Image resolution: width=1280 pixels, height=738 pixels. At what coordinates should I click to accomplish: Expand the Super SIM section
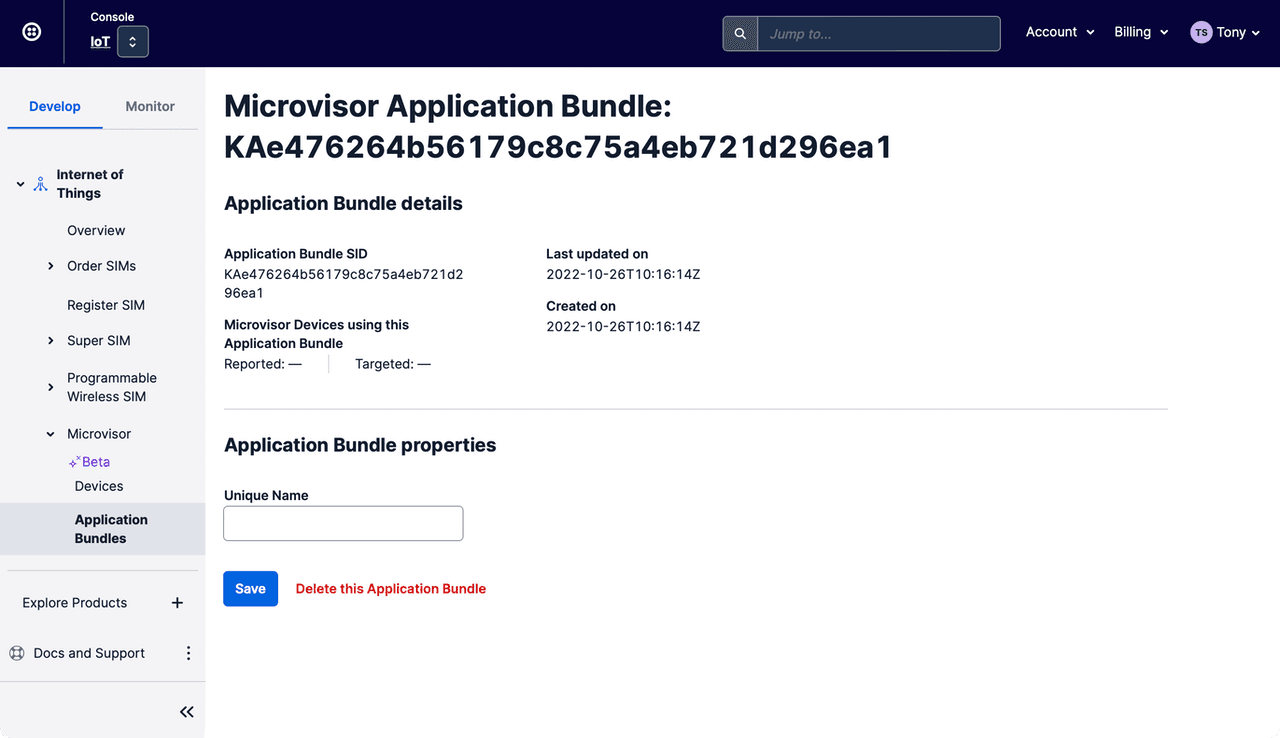(50, 340)
